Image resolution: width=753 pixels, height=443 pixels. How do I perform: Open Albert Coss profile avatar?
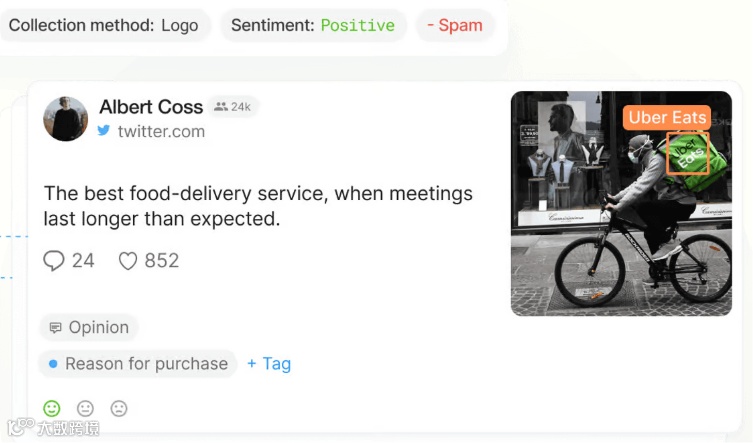66,119
